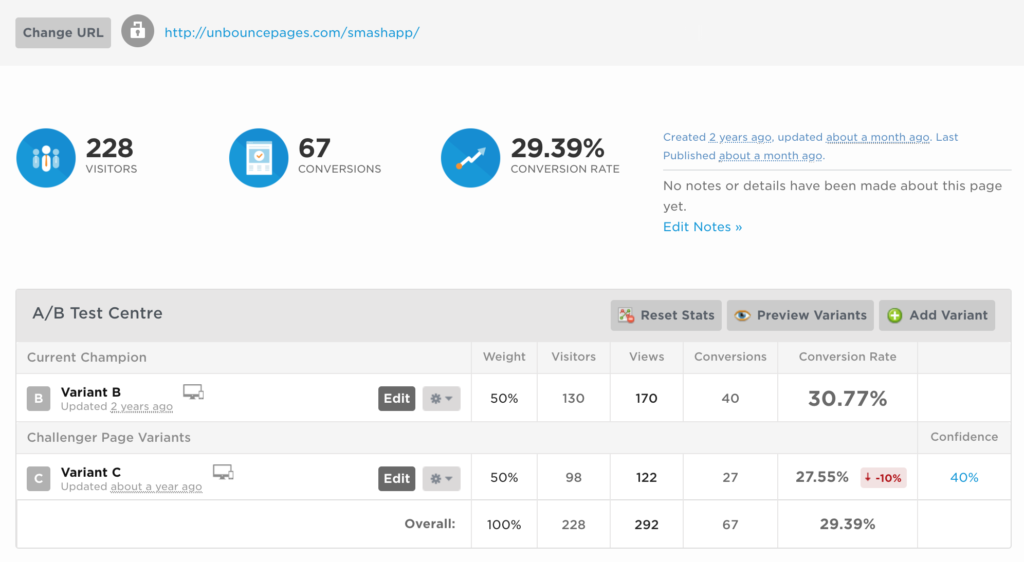
Task: Click the Change URL button
Action: click(x=63, y=33)
